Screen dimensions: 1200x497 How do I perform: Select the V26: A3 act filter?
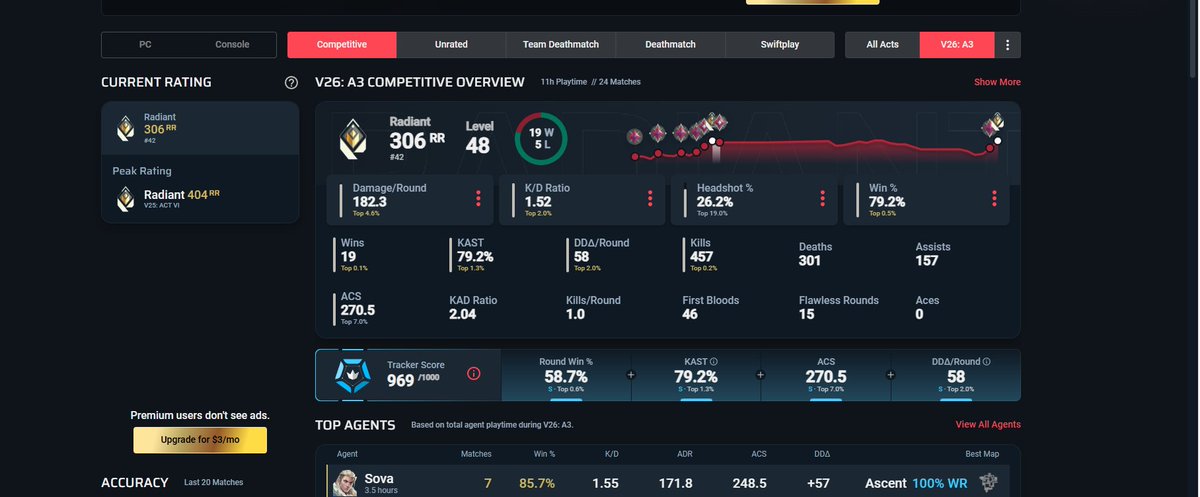coord(957,45)
